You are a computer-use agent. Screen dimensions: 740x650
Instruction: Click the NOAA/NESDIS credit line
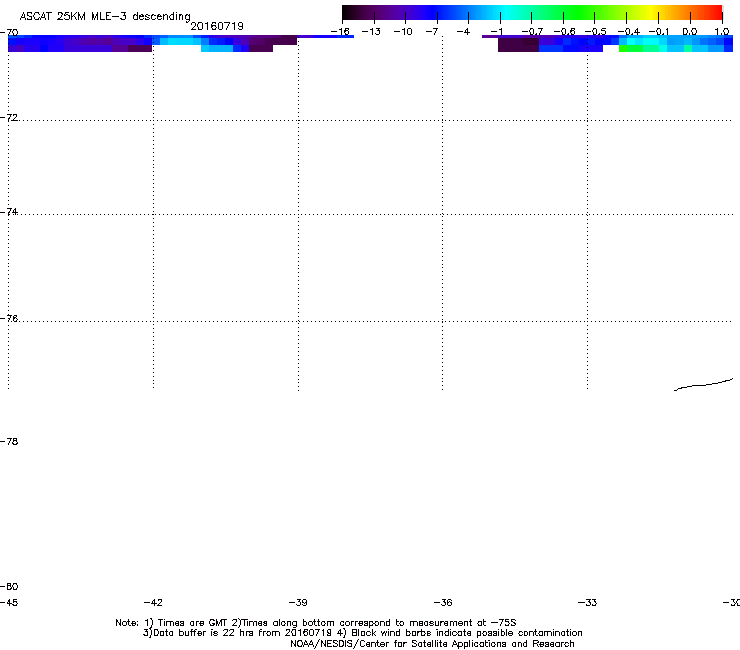[x=432, y=644]
